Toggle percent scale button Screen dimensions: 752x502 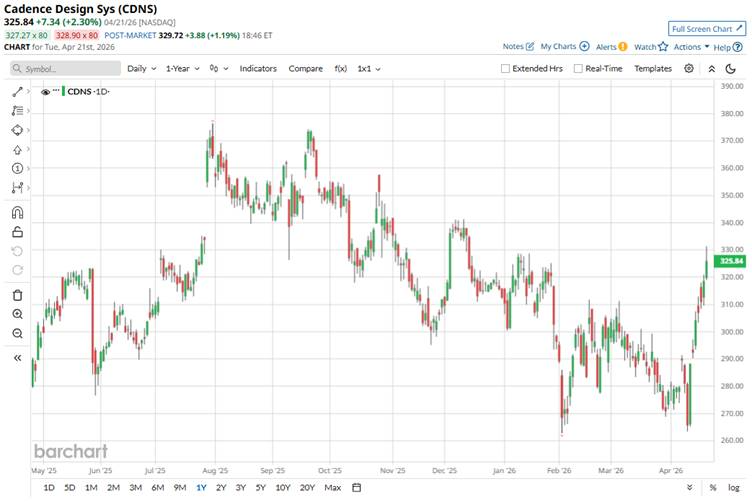[713, 488]
